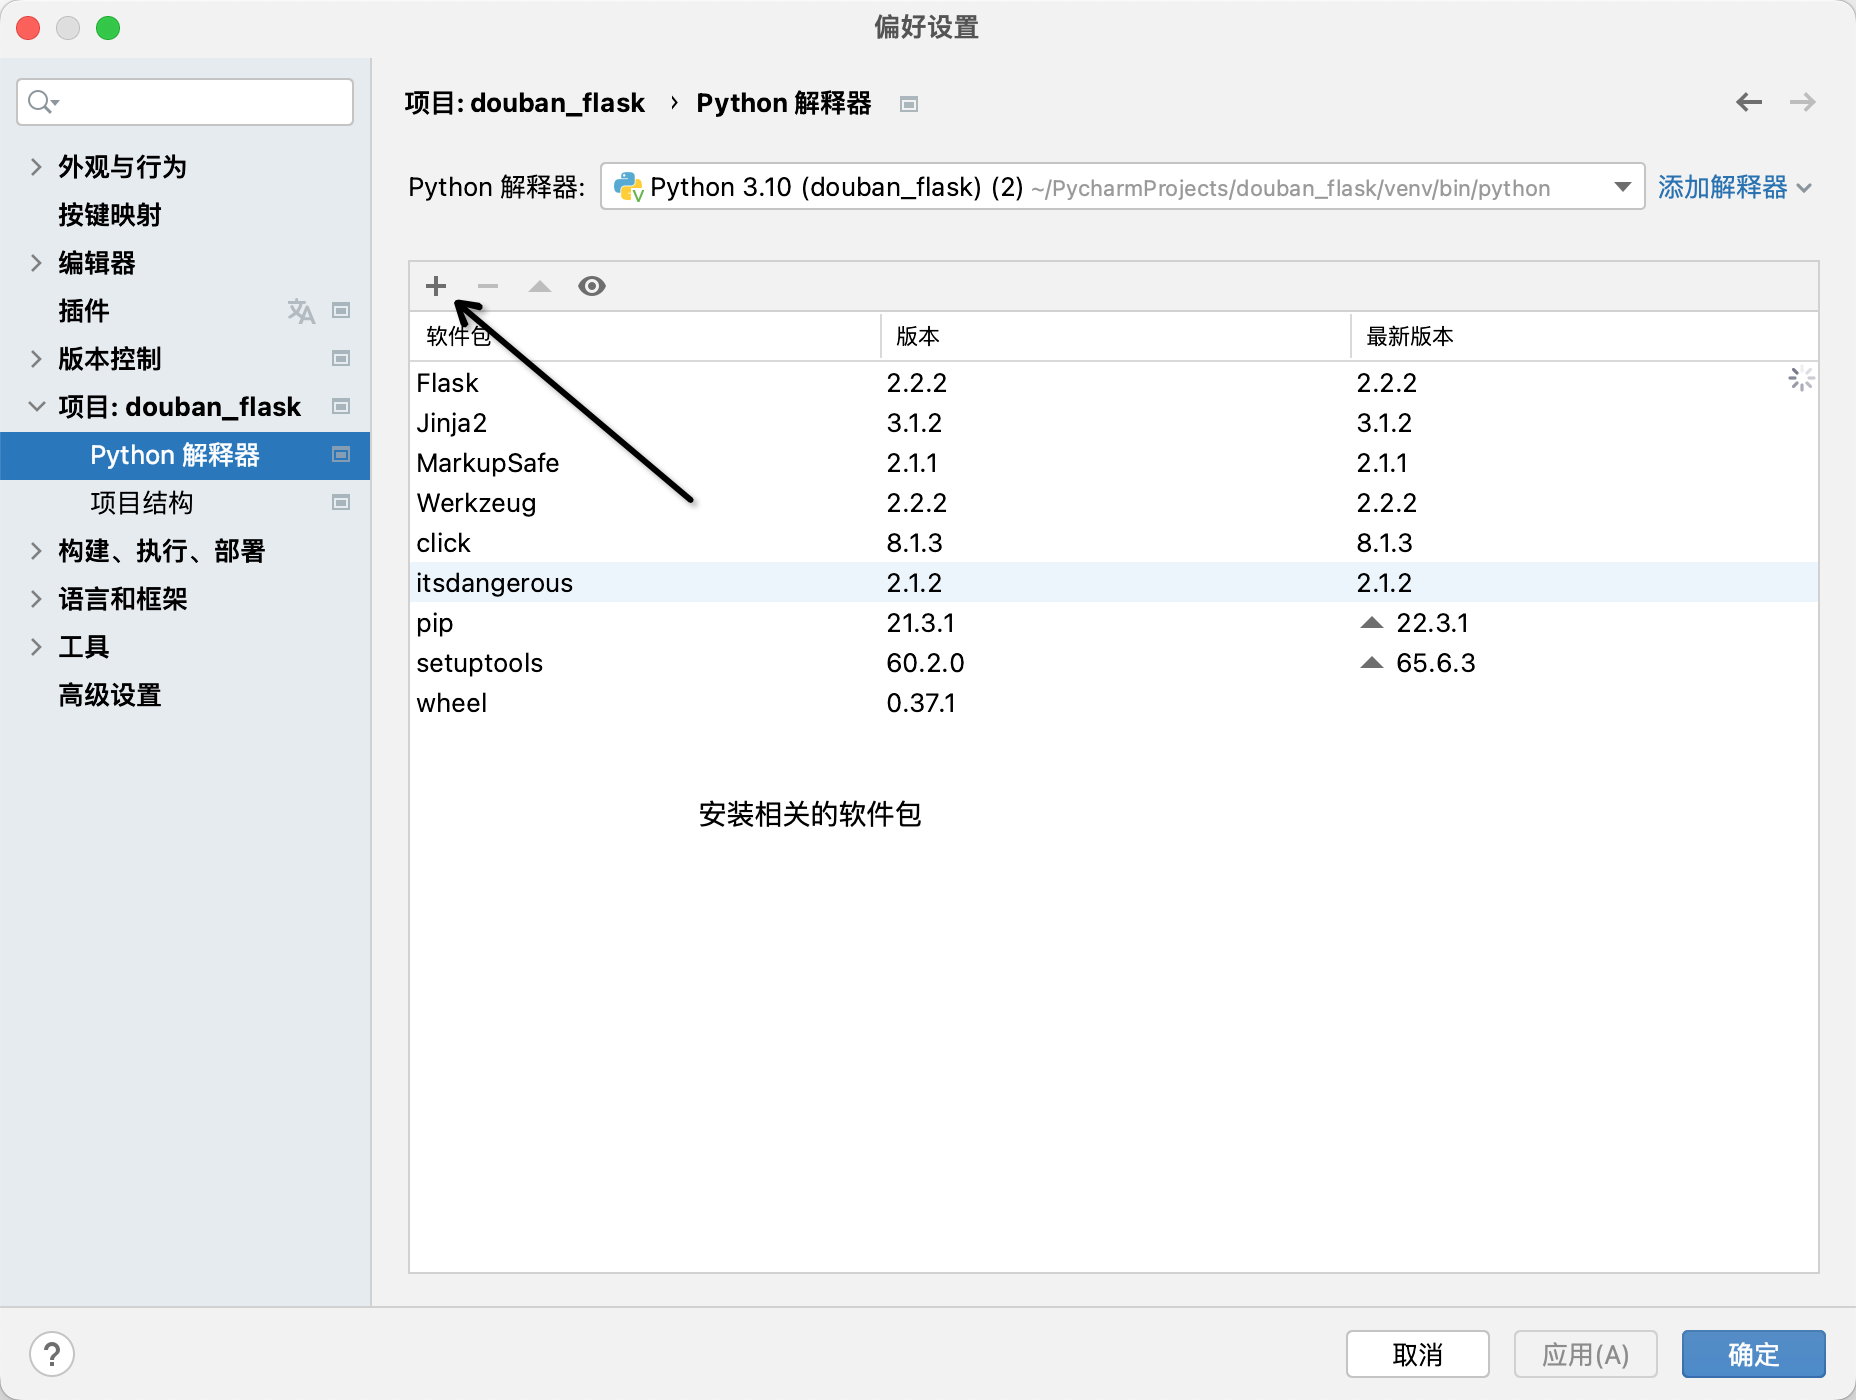Click the plus icon to install a package
The height and width of the screenshot is (1400, 1856).
436,286
